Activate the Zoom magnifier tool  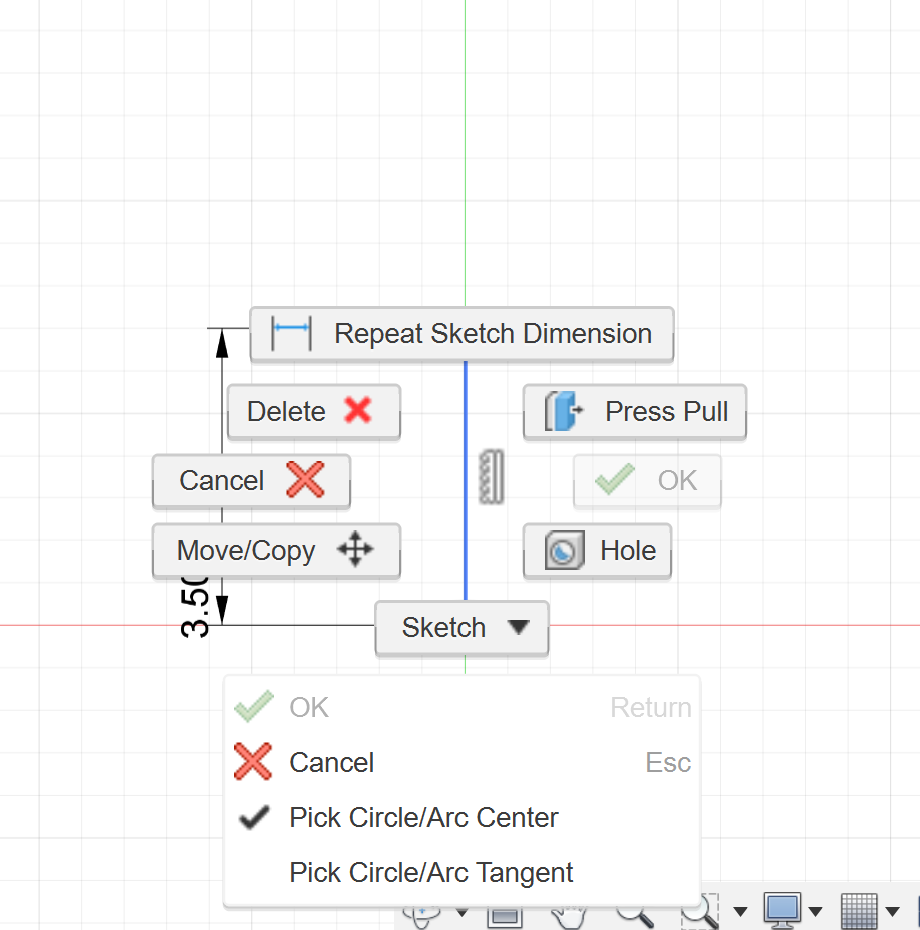point(631,915)
